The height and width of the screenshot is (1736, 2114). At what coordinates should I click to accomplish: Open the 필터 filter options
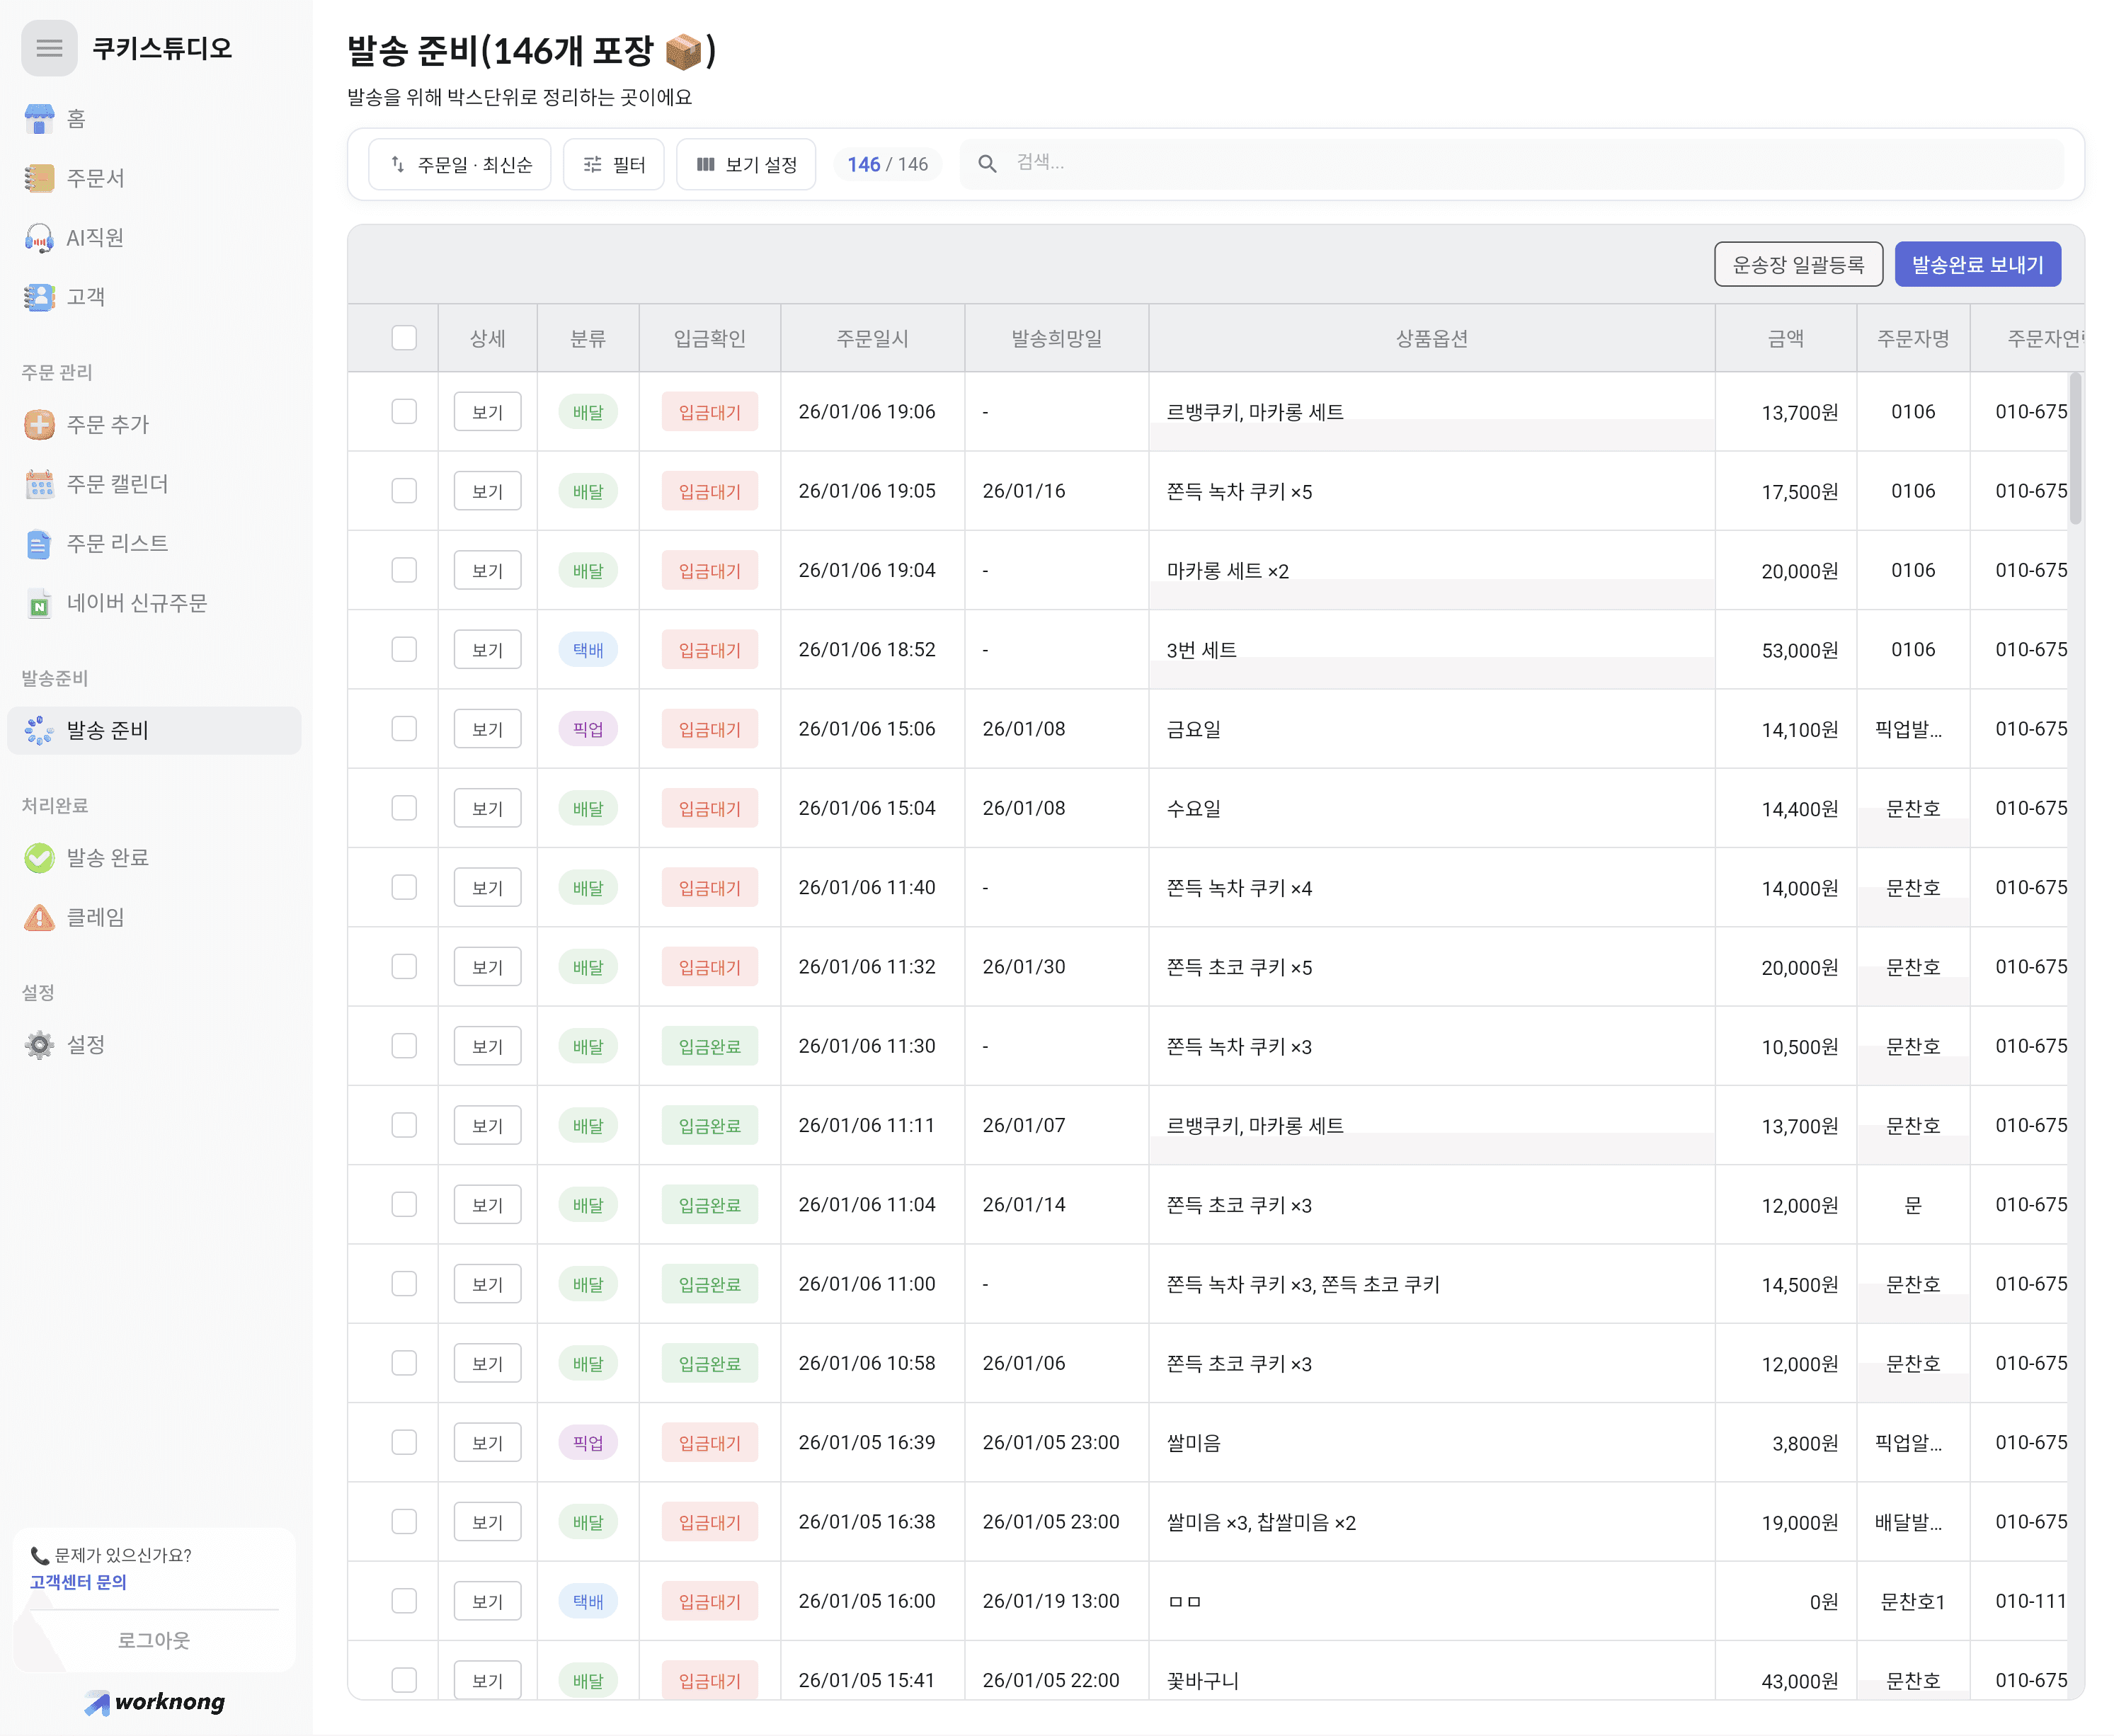(x=613, y=164)
